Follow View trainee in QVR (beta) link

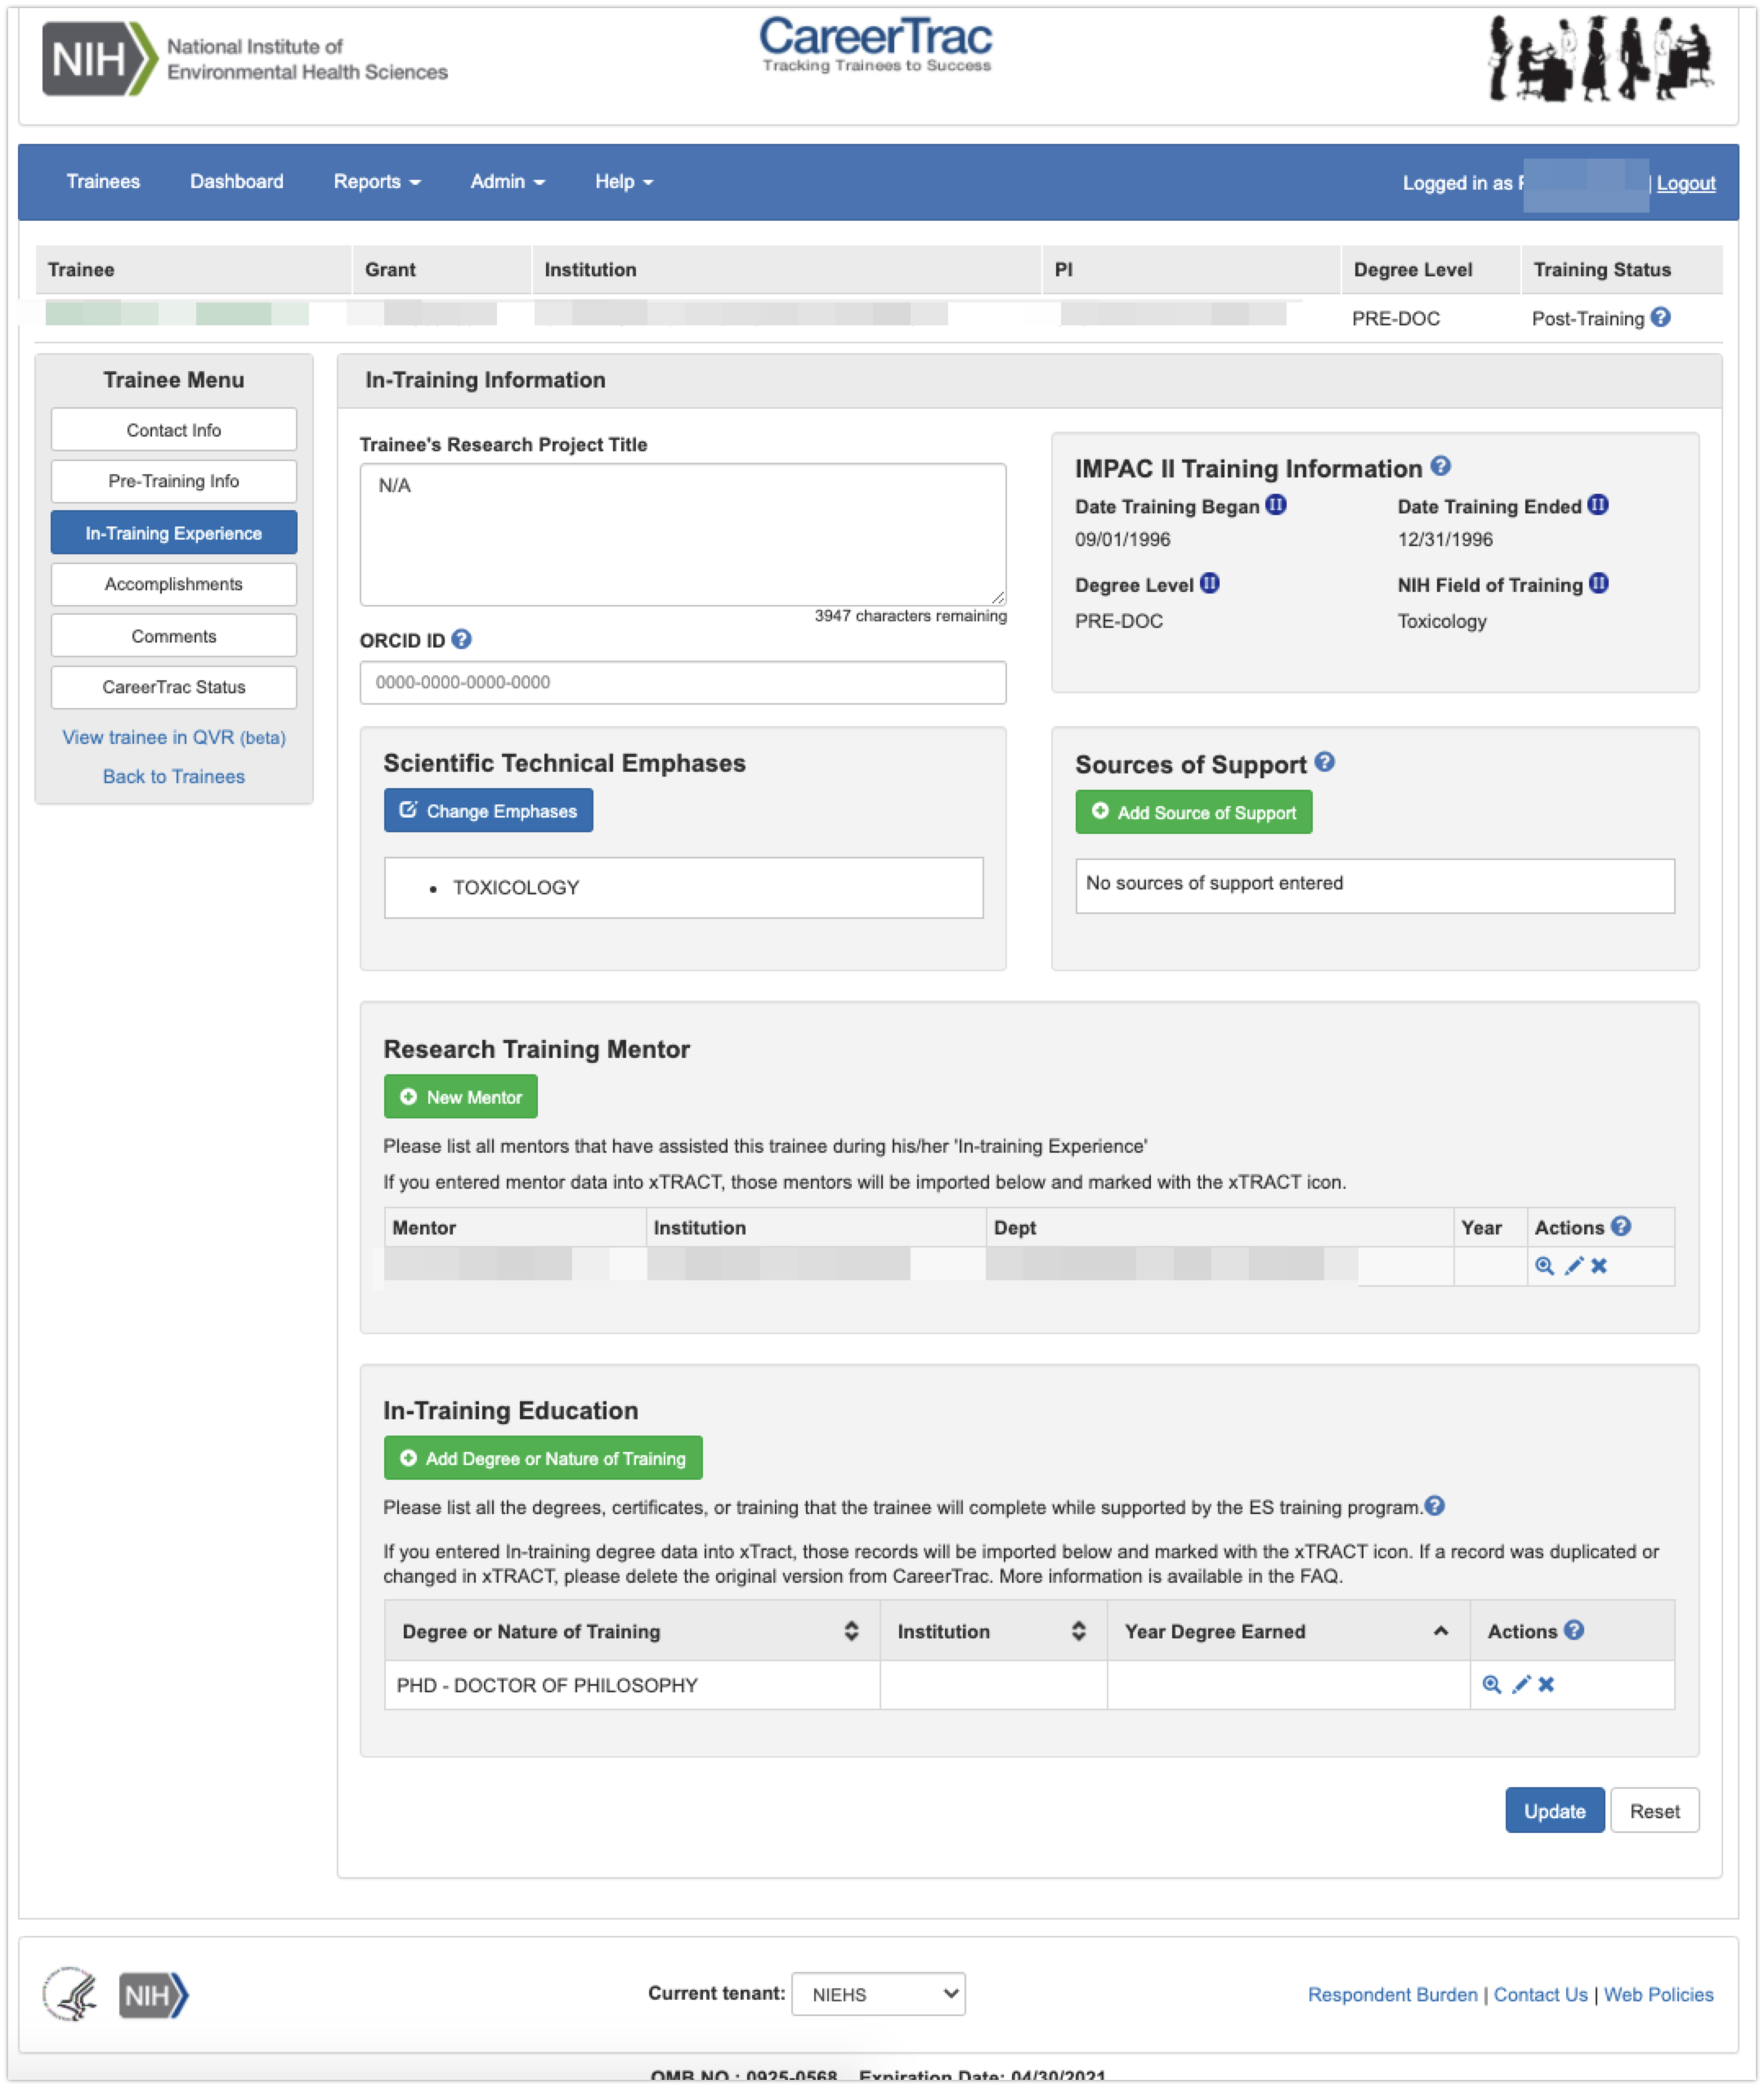point(173,737)
